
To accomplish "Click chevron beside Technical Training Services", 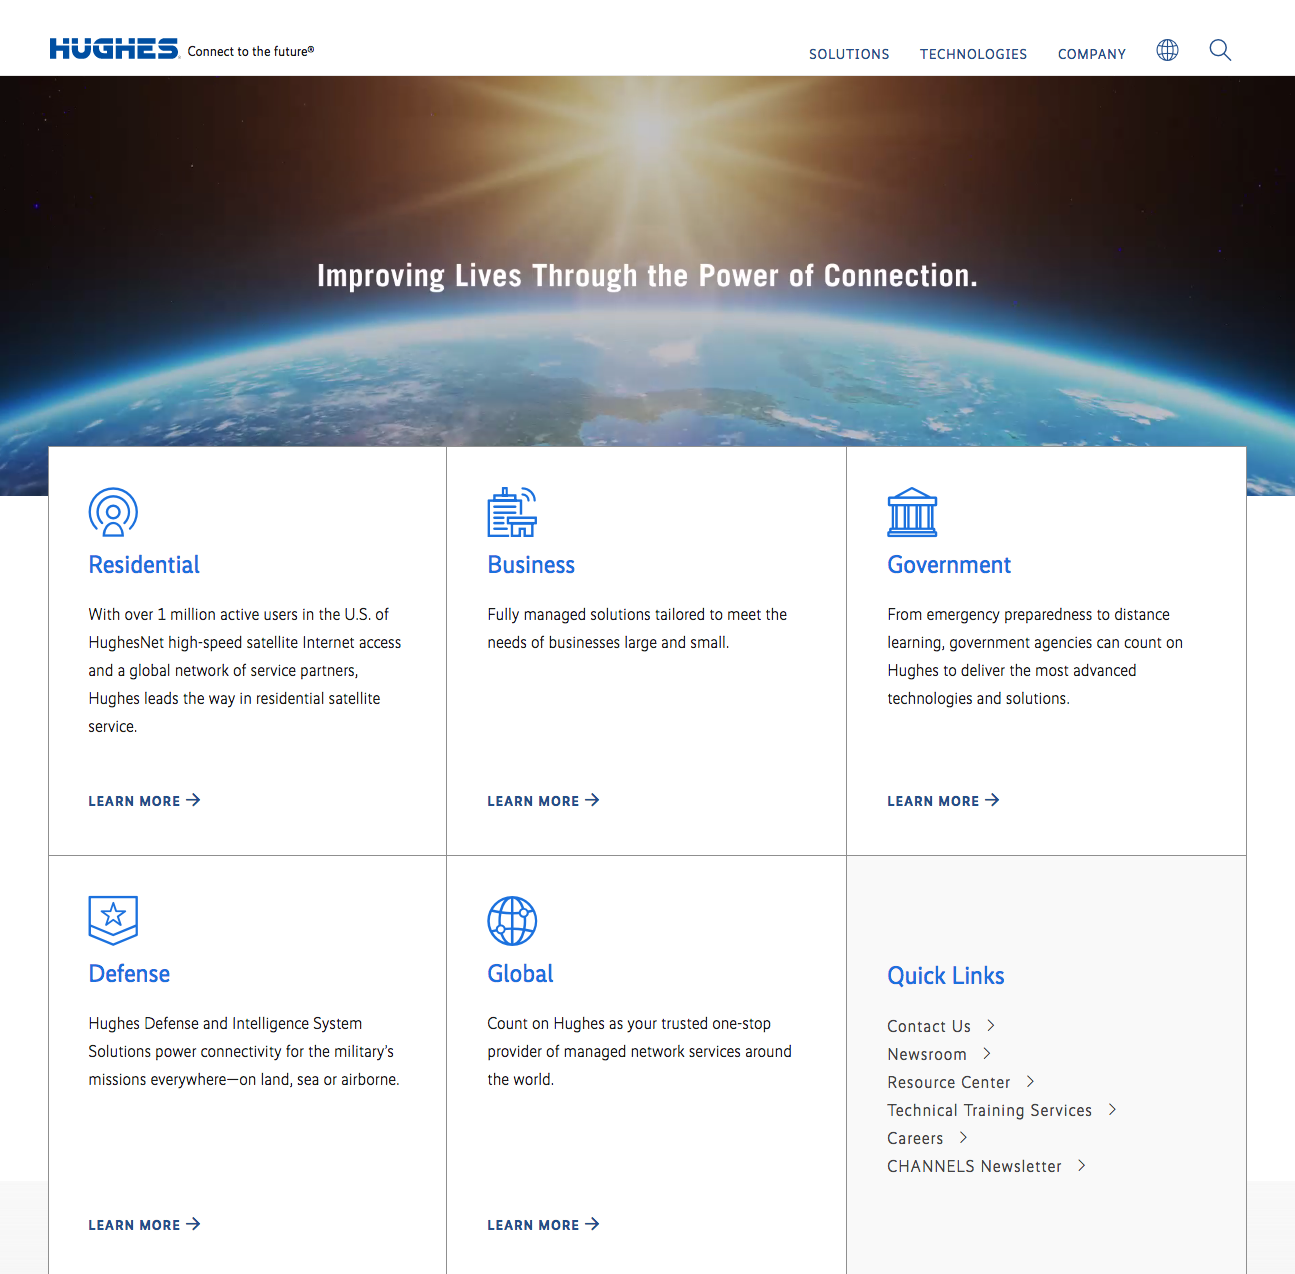I will click(1112, 1109).
